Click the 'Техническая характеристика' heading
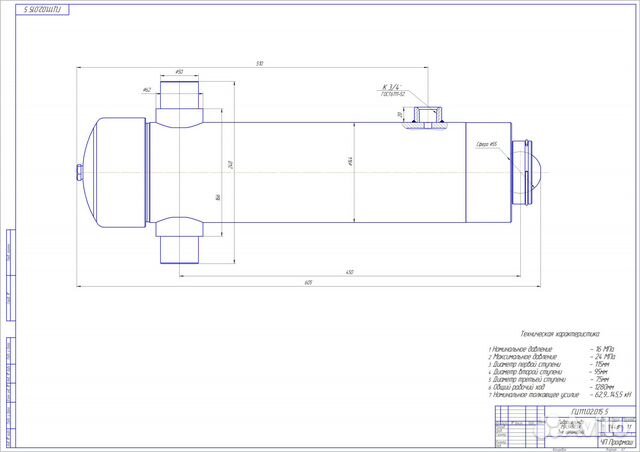640x452 pixels. click(560, 334)
